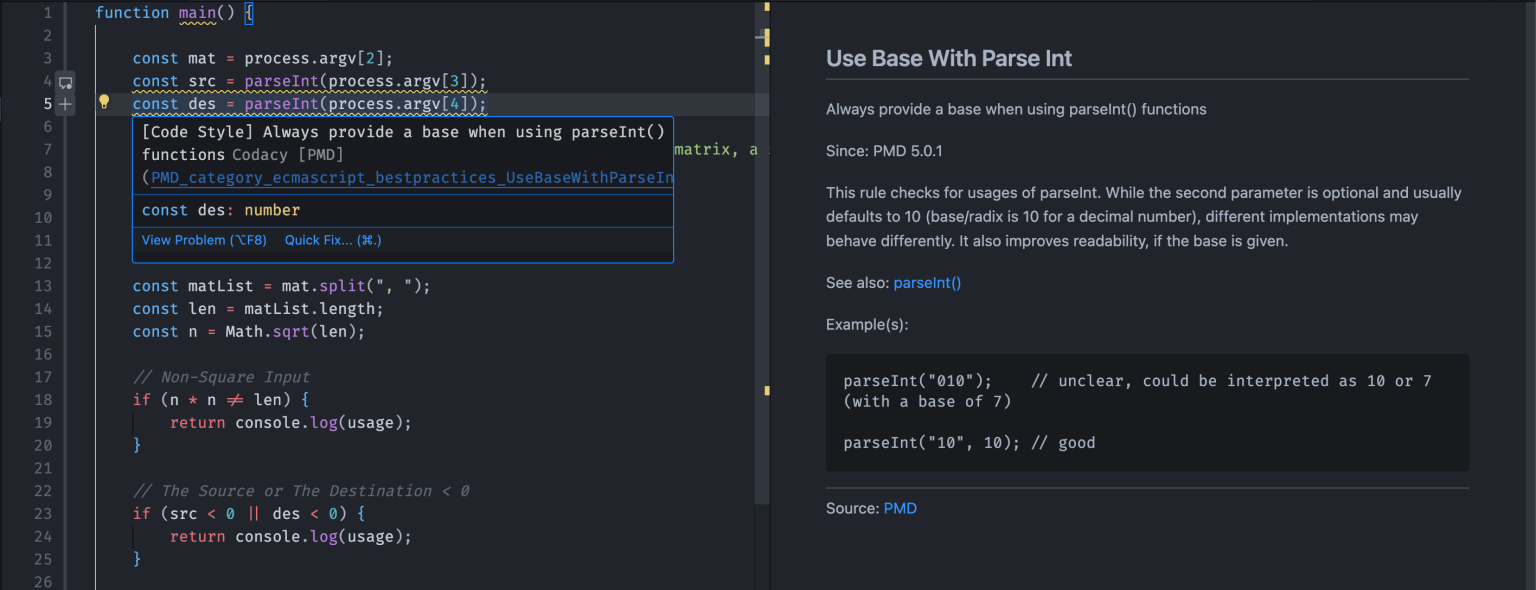Click the "const des: number" type hint in the popup
Screen dimensions: 1536x590
point(218,210)
